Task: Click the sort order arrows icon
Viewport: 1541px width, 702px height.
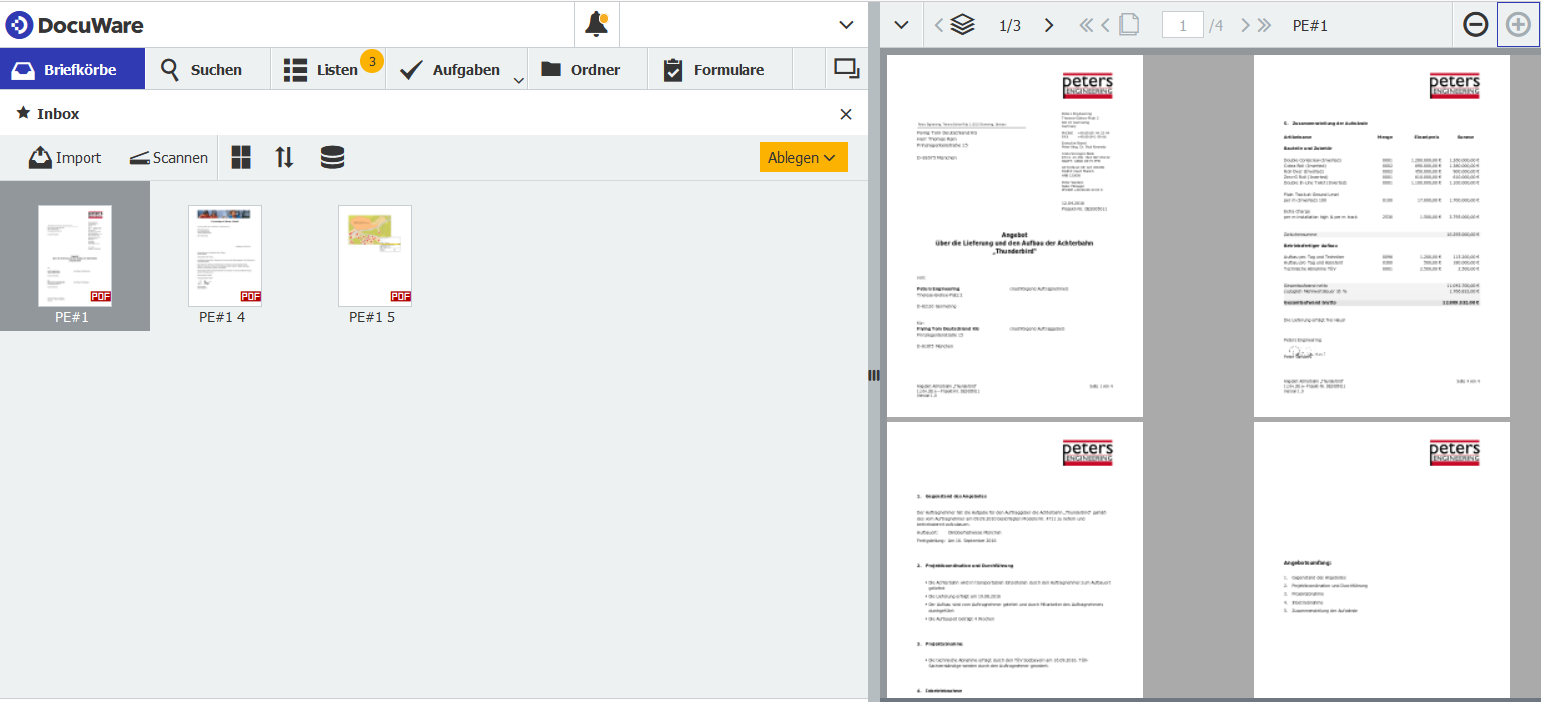Action: pyautogui.click(x=285, y=157)
